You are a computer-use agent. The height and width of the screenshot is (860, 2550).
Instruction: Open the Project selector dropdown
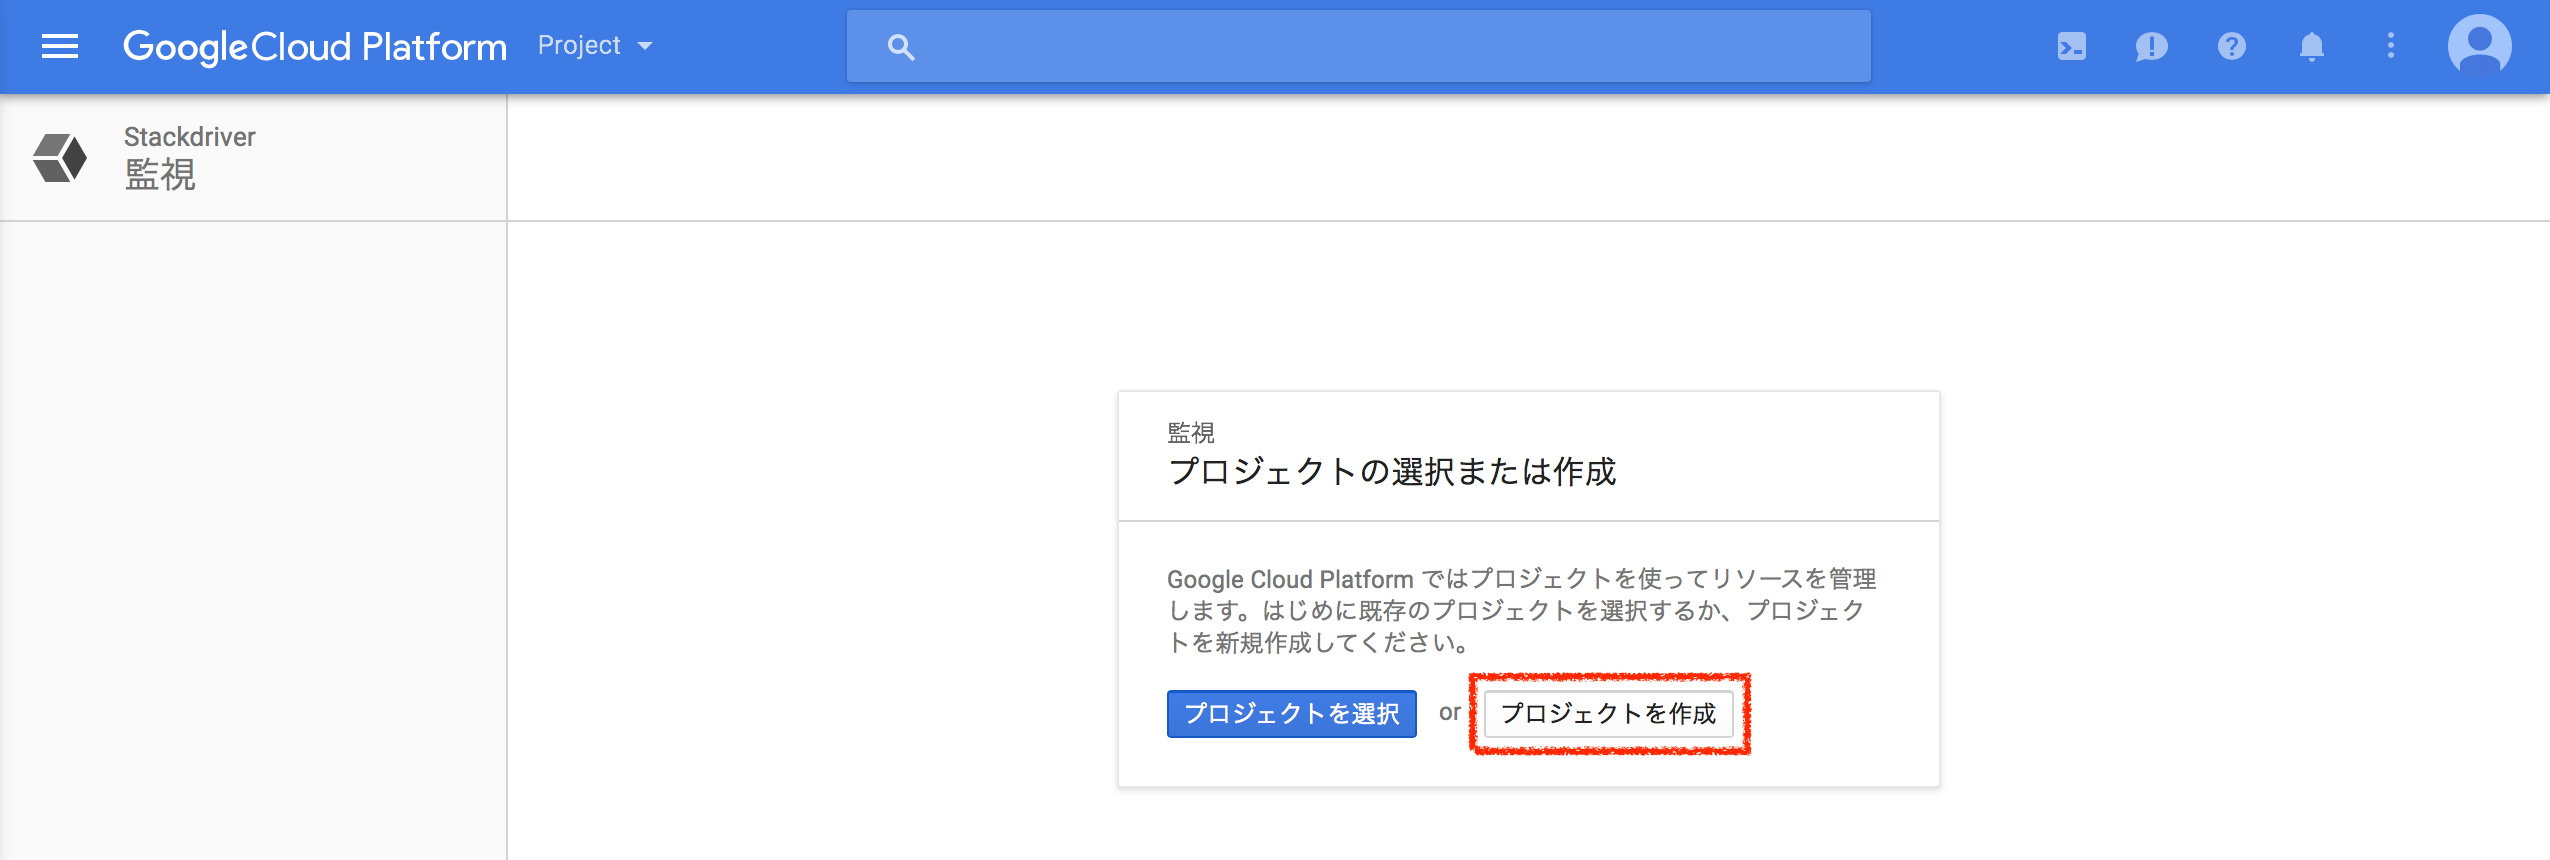[x=595, y=46]
